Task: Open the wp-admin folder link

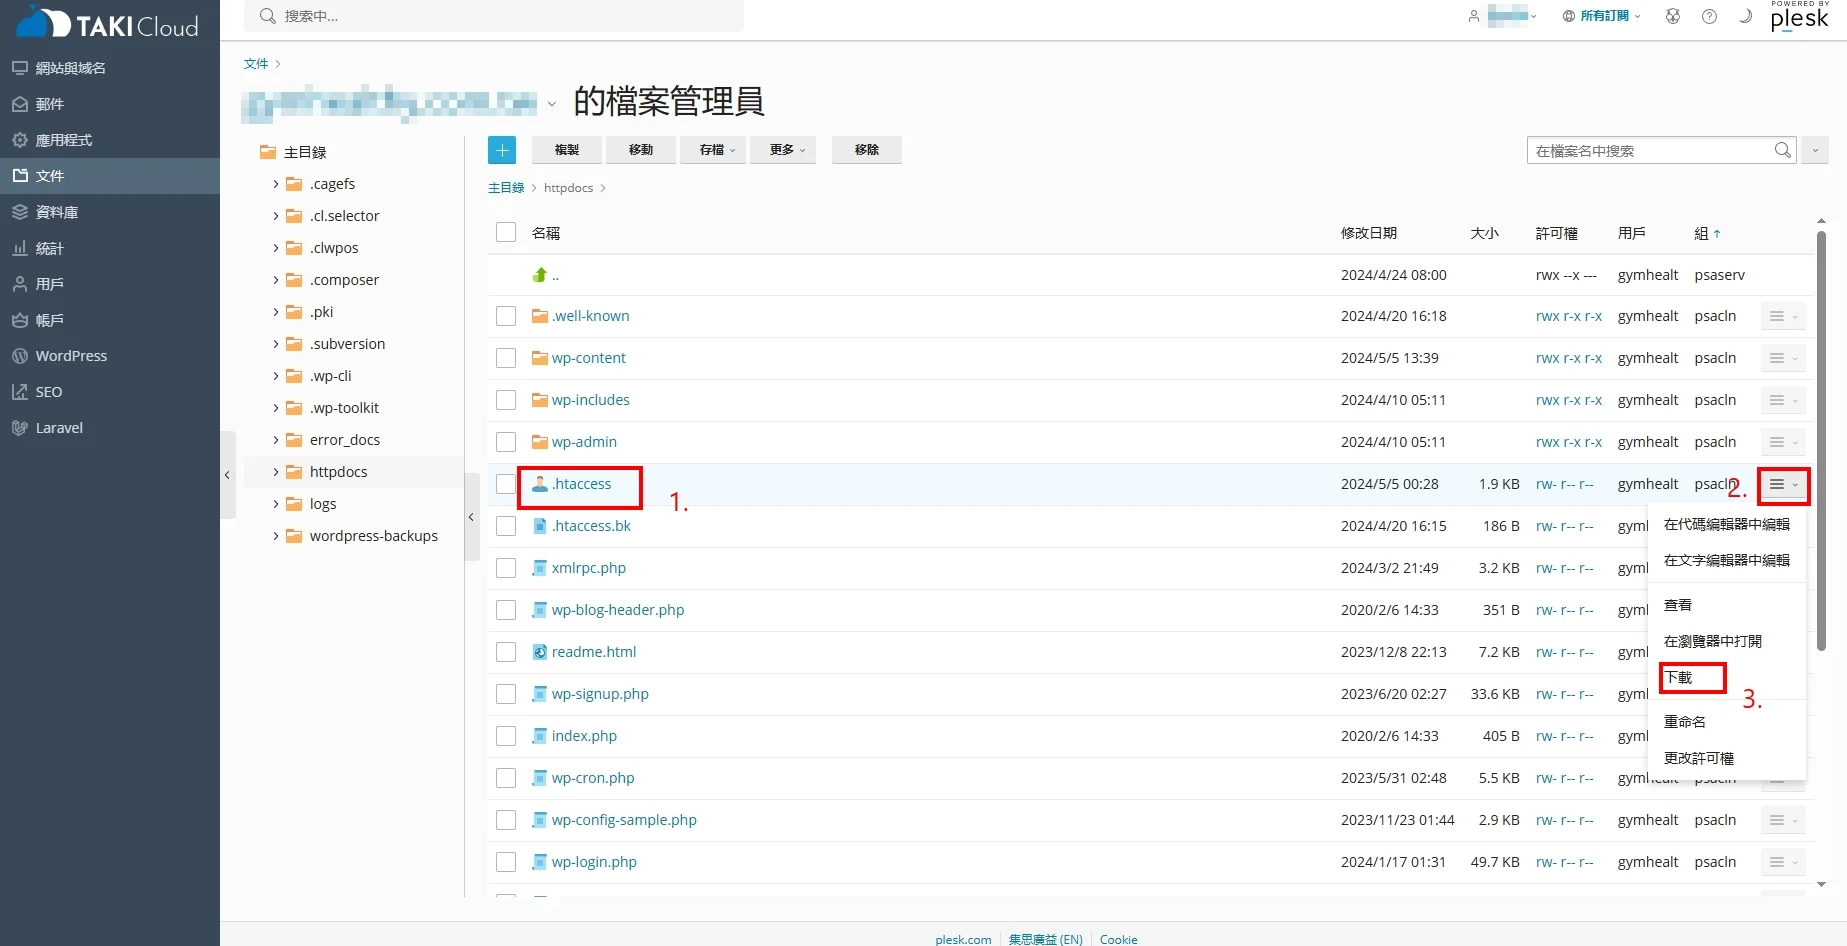Action: [584, 442]
